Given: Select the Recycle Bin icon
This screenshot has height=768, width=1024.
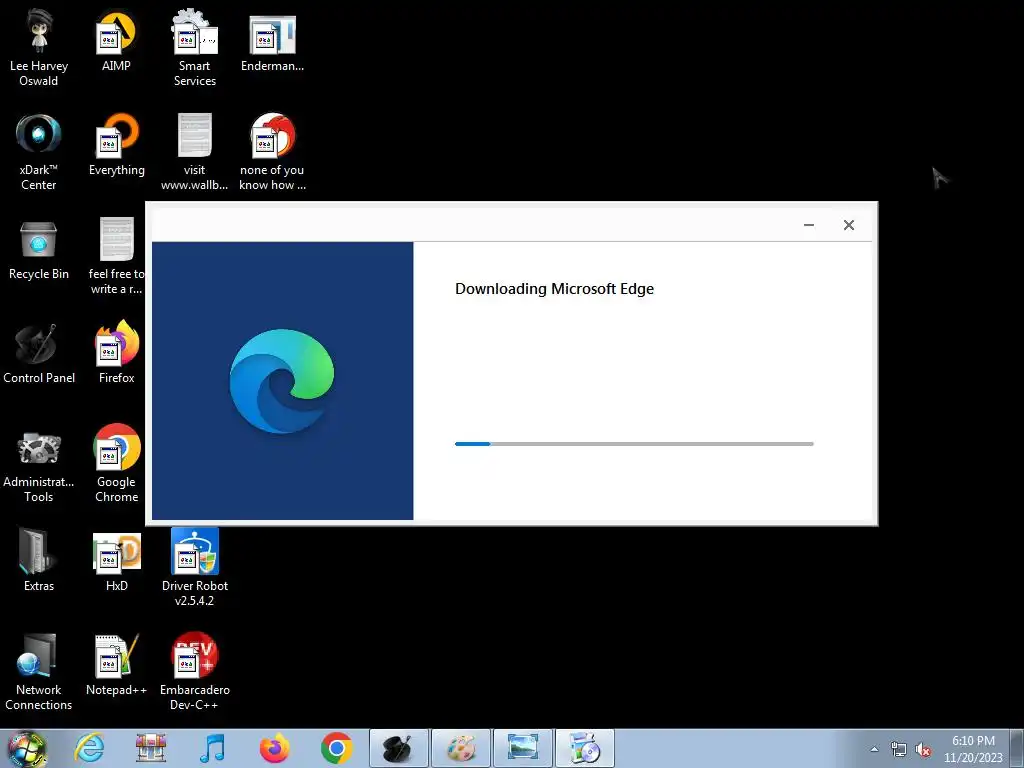Looking at the screenshot, I should coord(39,249).
